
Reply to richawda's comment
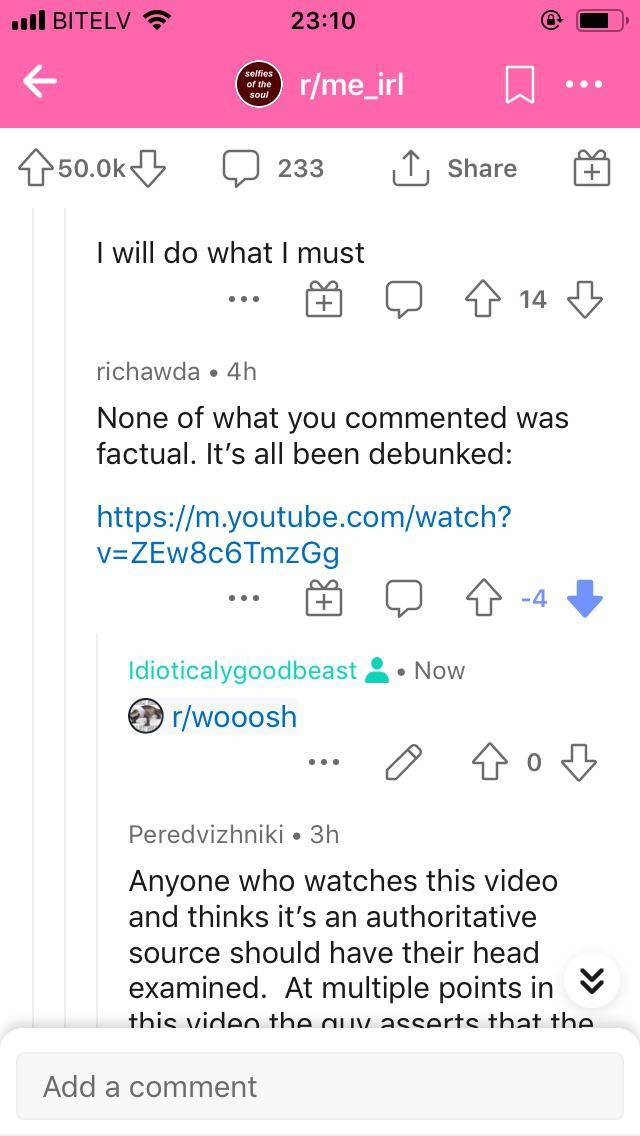coord(404,599)
